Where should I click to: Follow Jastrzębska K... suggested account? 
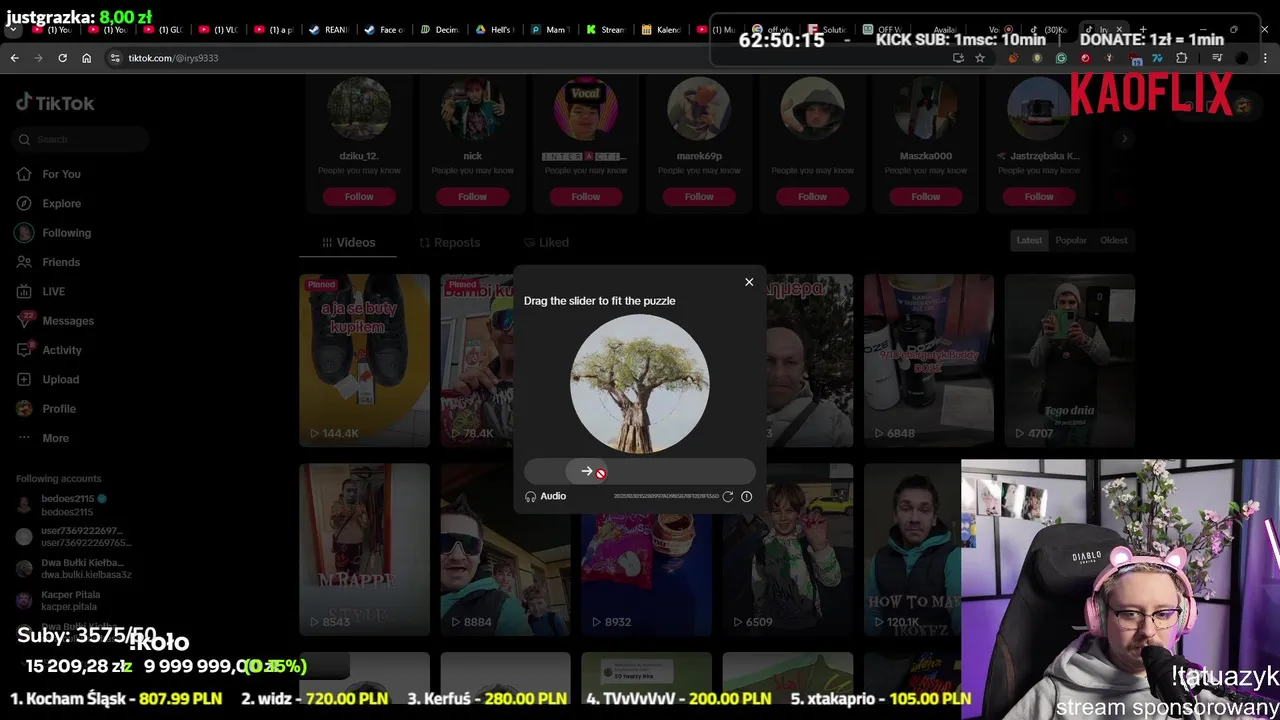point(1039,197)
